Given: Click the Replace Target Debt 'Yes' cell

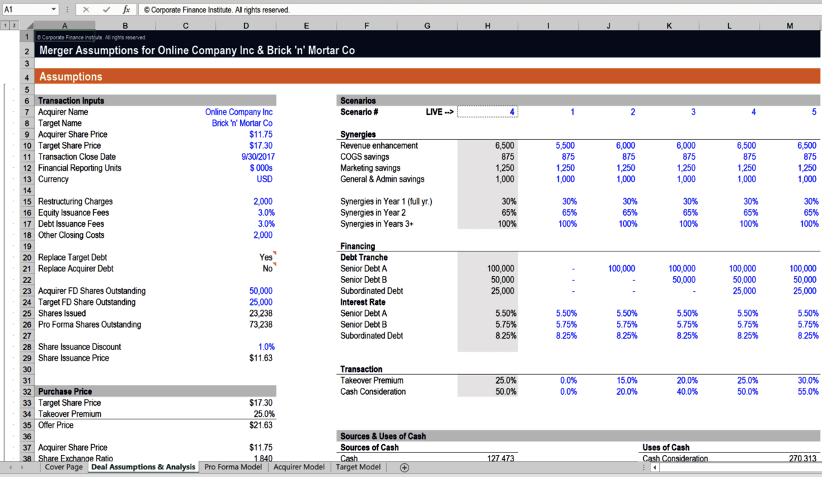Looking at the screenshot, I should point(243,257).
